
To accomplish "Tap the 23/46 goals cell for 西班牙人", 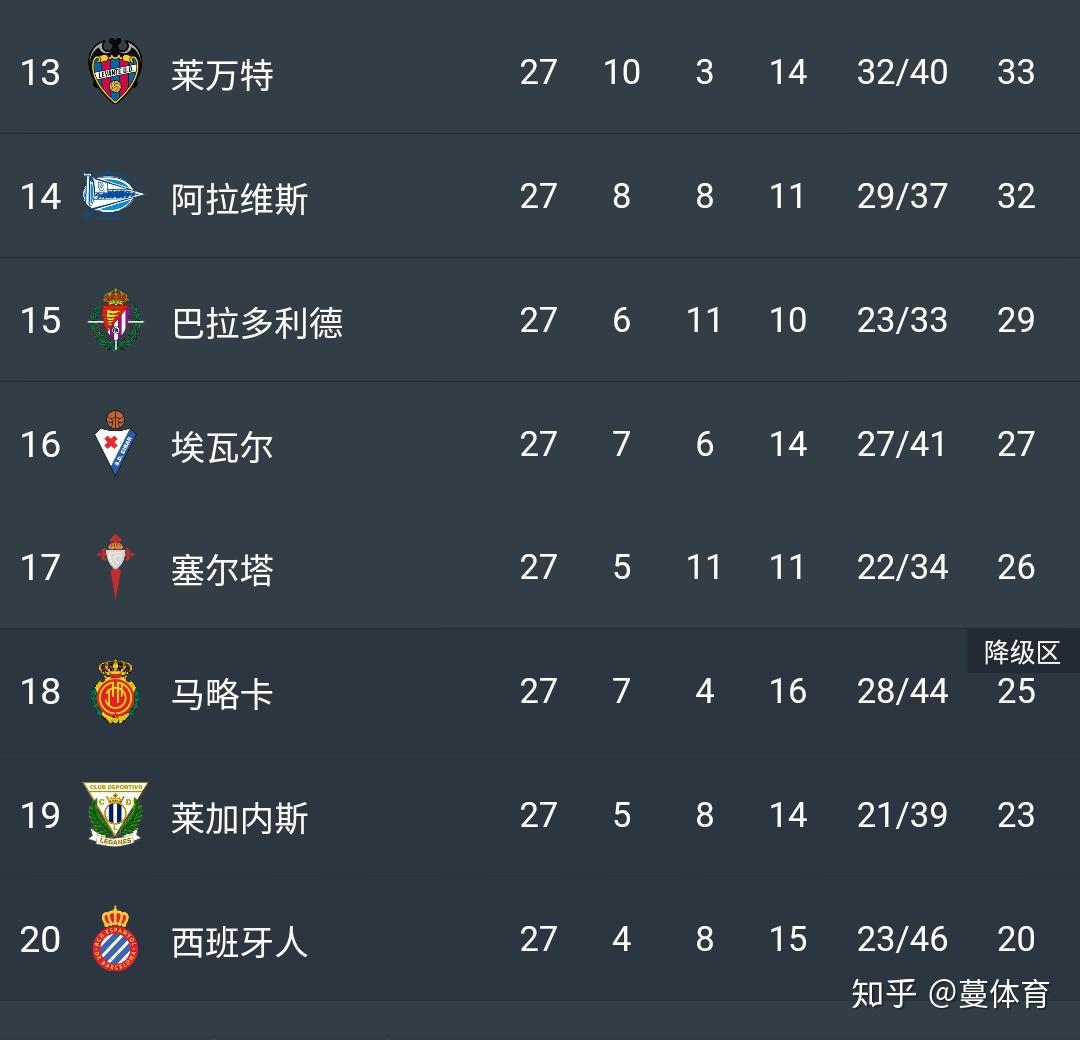I will [x=902, y=939].
